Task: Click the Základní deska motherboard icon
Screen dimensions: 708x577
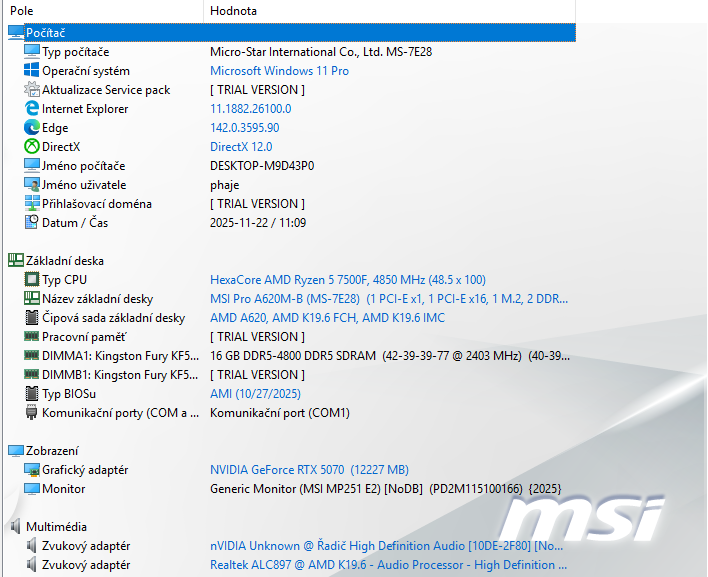Action: pos(16,261)
